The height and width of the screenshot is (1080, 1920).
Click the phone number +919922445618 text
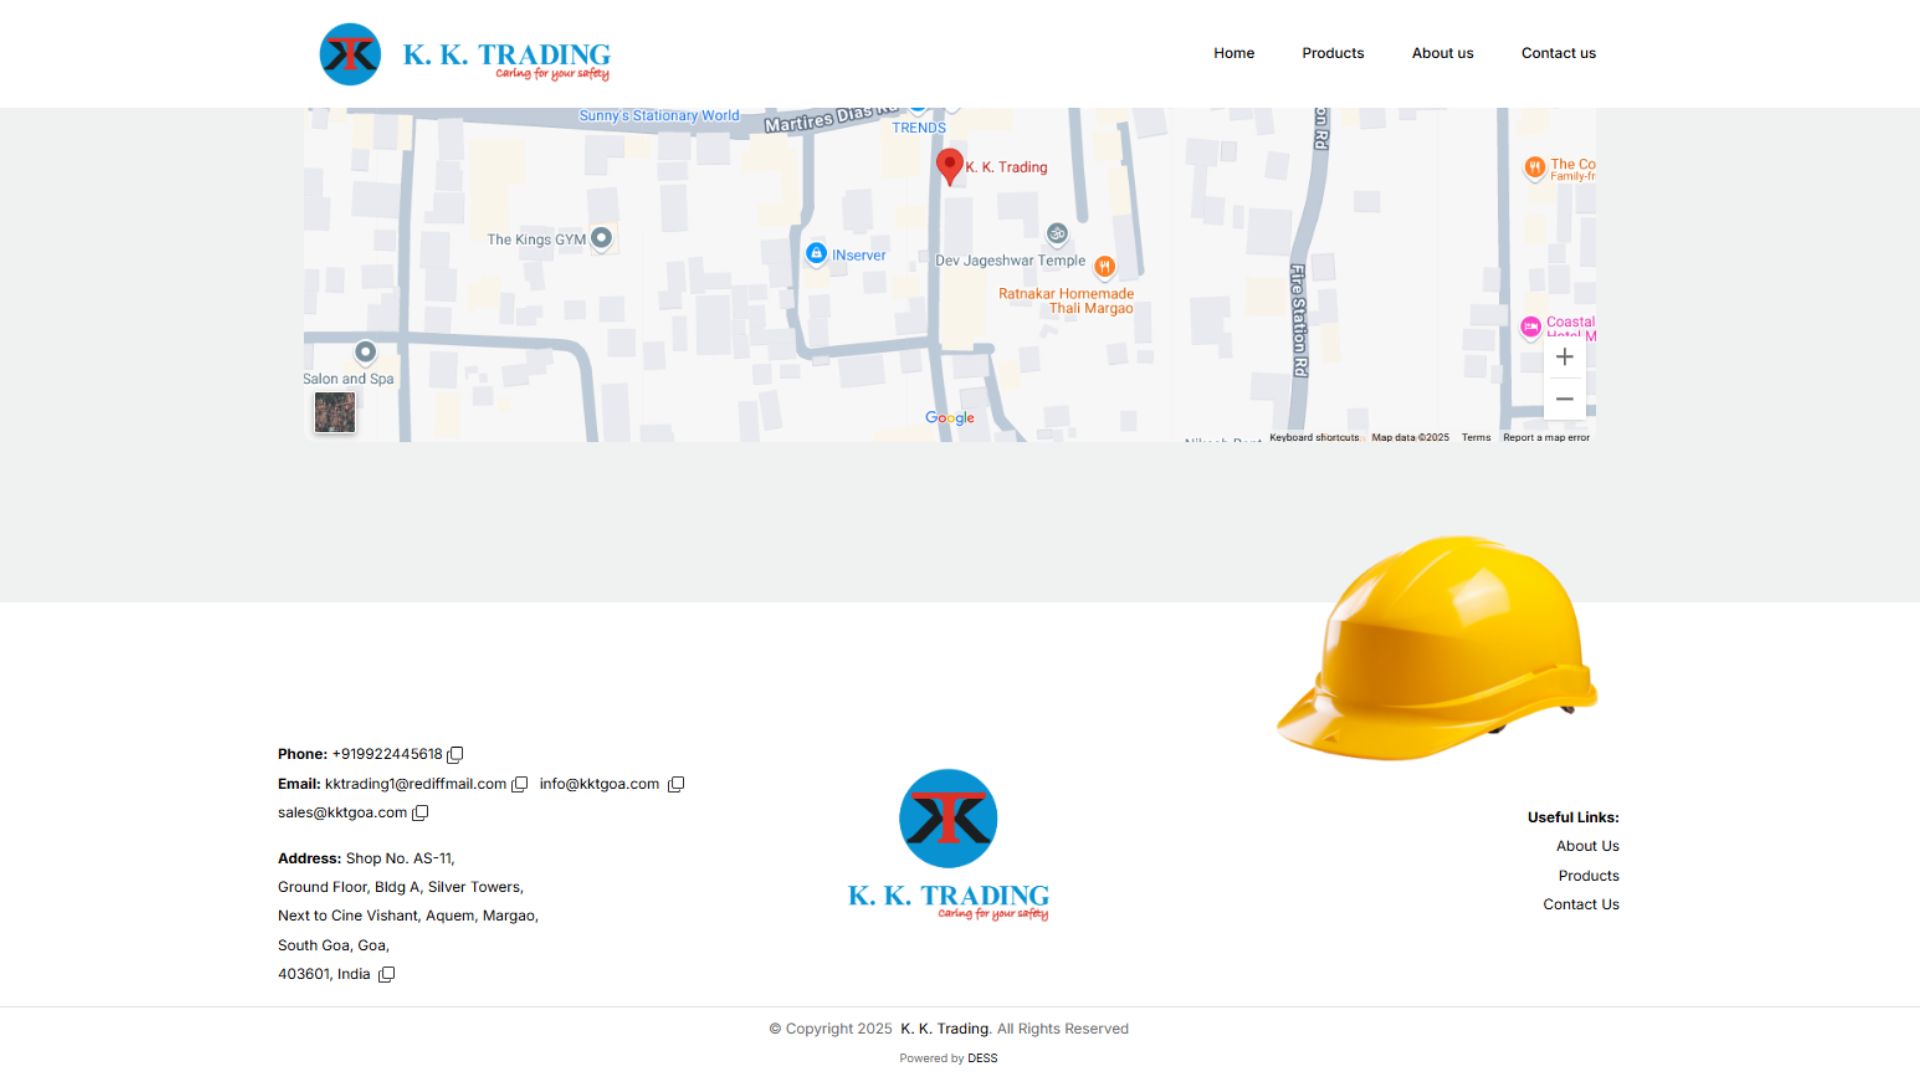[387, 754]
